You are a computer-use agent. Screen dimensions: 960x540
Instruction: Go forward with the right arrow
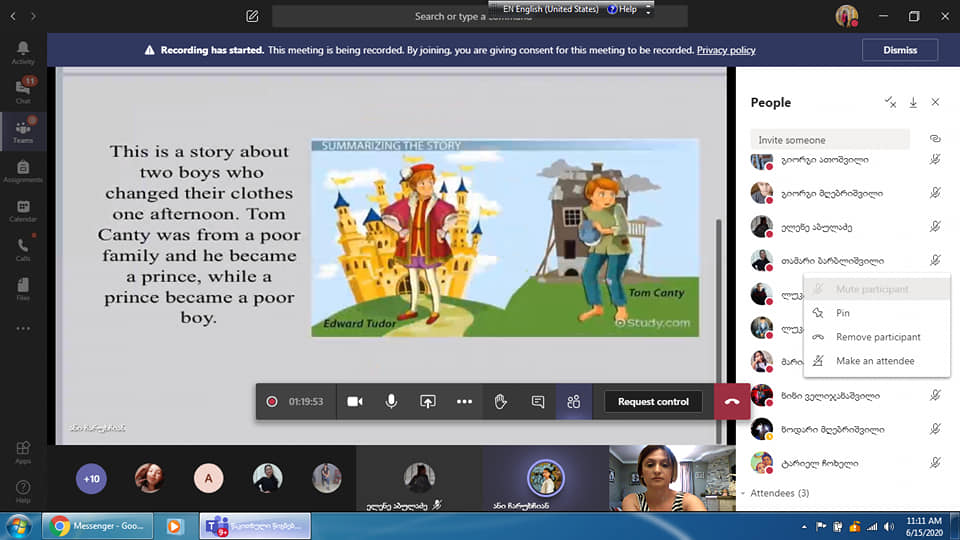[x=34, y=16]
